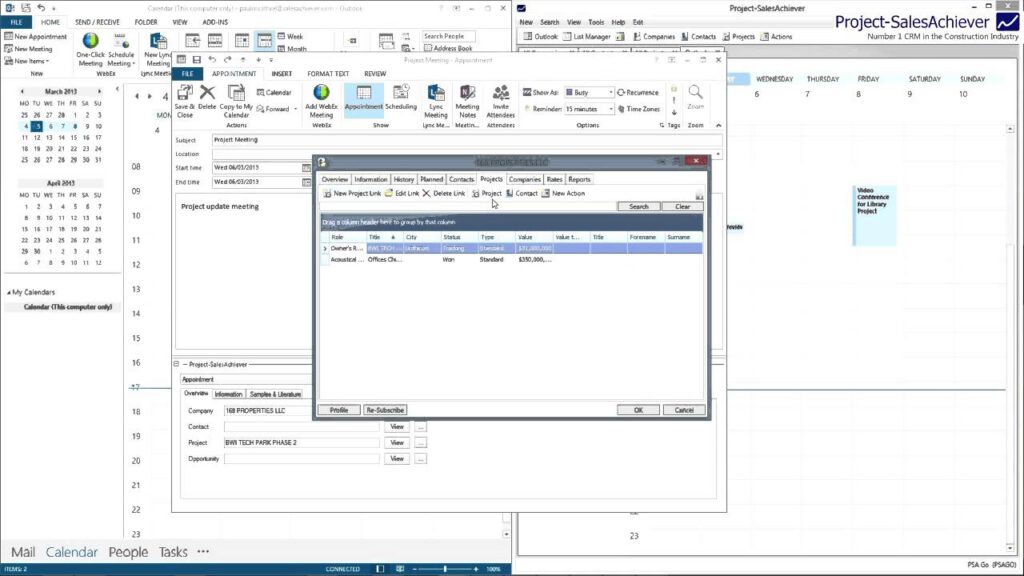This screenshot has width=1024, height=576.
Task: Open the History tab in dialog
Action: pyautogui.click(x=404, y=180)
